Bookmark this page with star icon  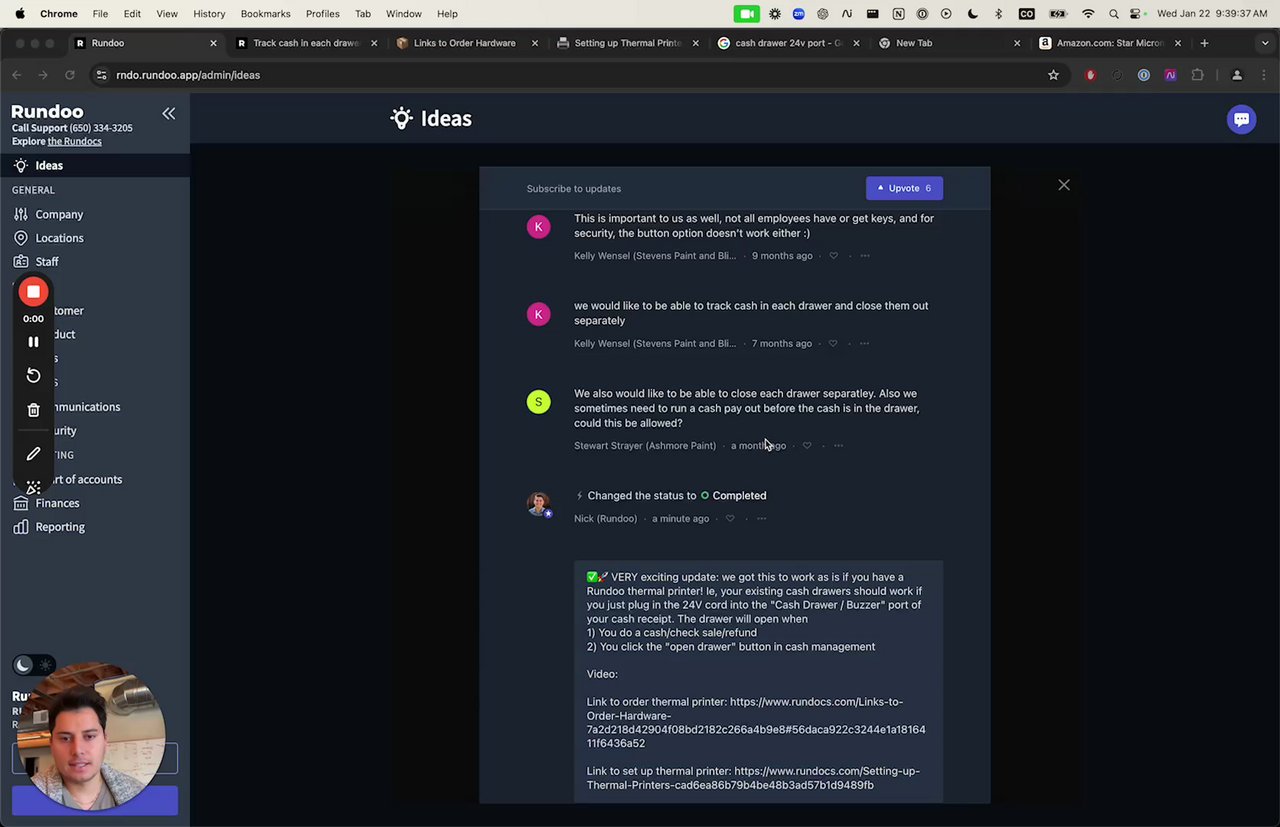[x=1053, y=75]
